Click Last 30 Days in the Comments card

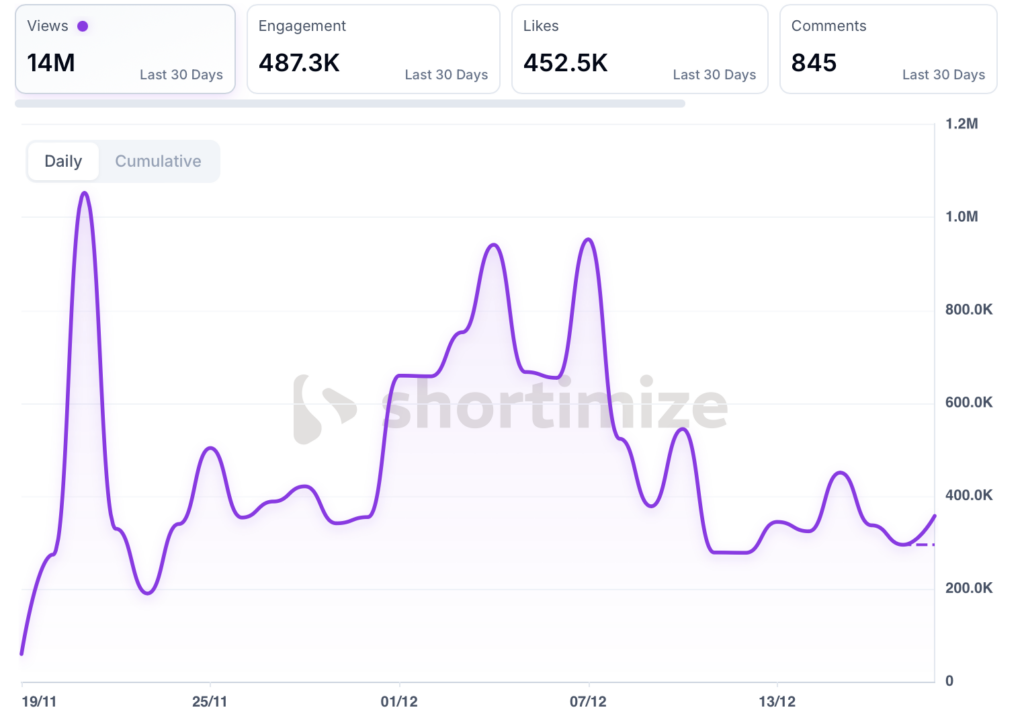pos(943,75)
